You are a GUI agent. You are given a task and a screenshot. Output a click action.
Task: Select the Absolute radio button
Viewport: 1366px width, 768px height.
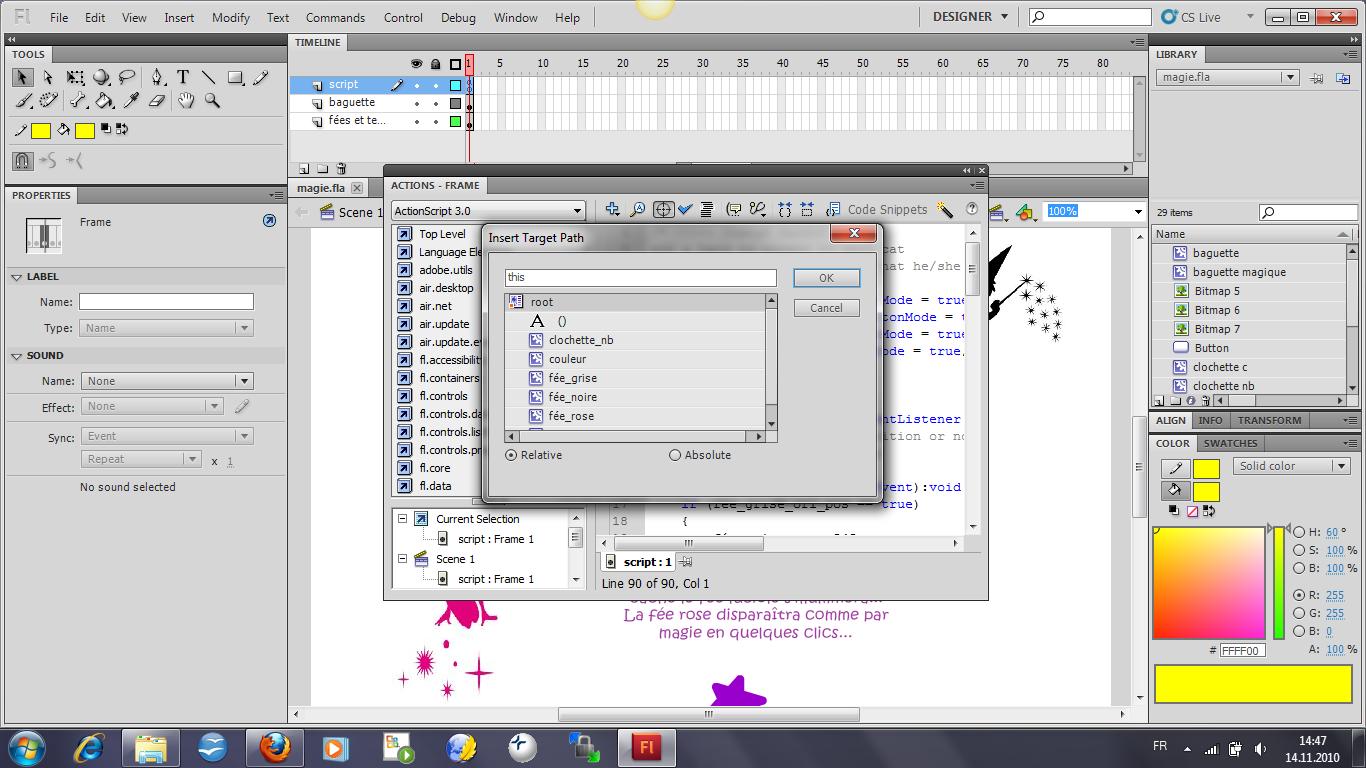pyautogui.click(x=675, y=455)
